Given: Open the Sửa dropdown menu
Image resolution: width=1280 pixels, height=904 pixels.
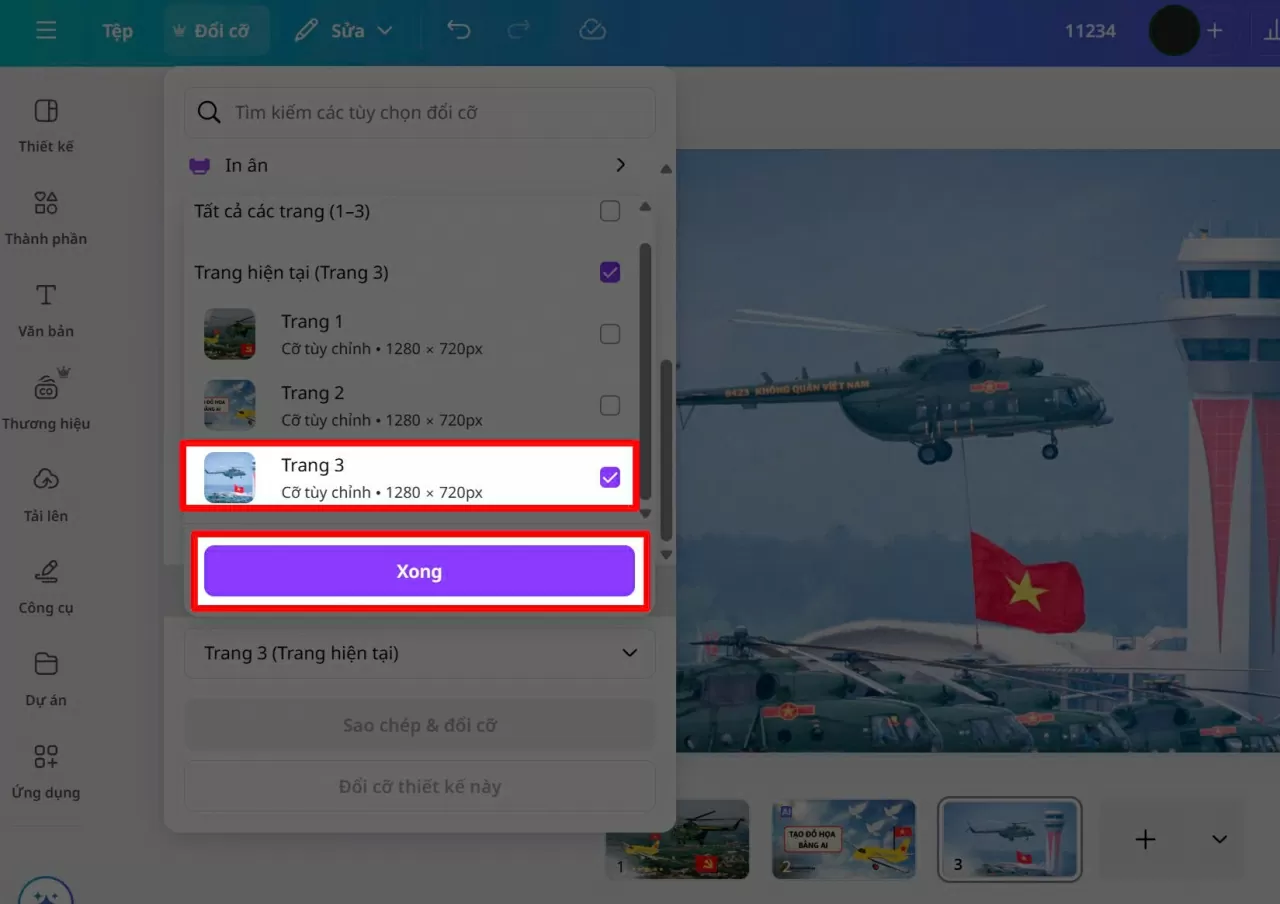Looking at the screenshot, I should 343,30.
